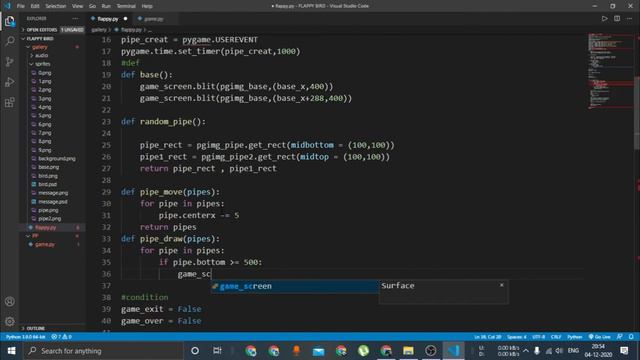This screenshot has height=360, width=640.
Task: Open flappy.py in Explorer tree
Action: [x=45, y=227]
